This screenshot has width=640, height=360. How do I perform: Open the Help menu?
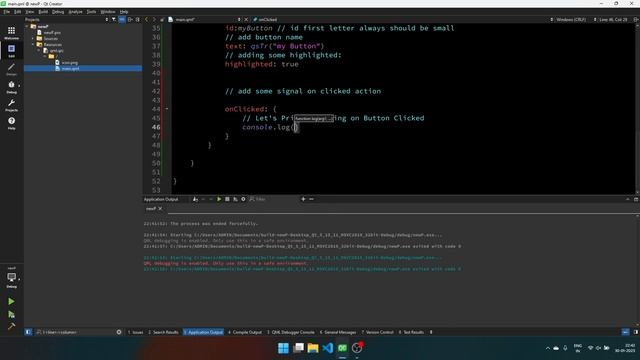(x=124, y=12)
